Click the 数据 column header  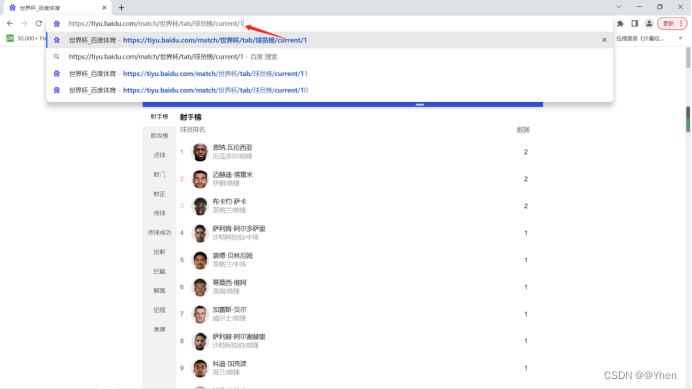(x=523, y=129)
